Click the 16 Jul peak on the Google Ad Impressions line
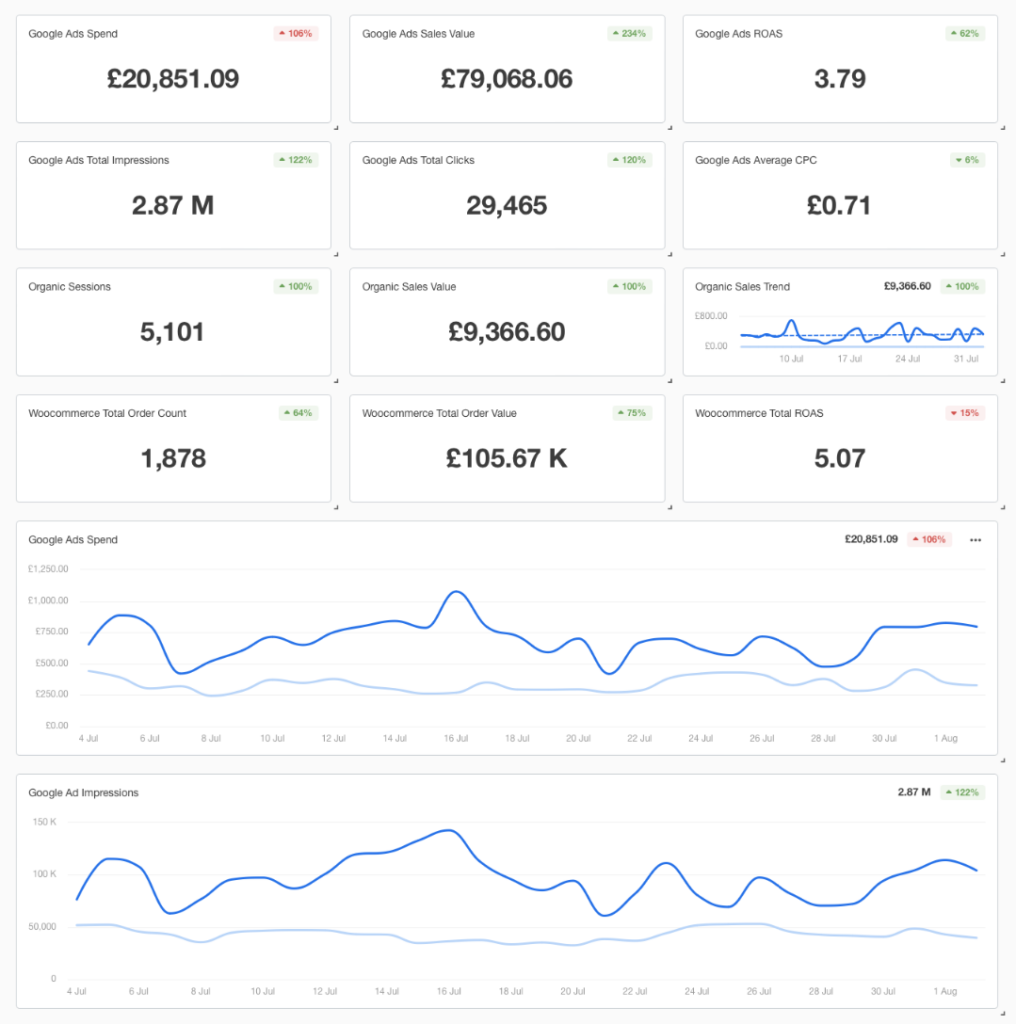 (449, 831)
